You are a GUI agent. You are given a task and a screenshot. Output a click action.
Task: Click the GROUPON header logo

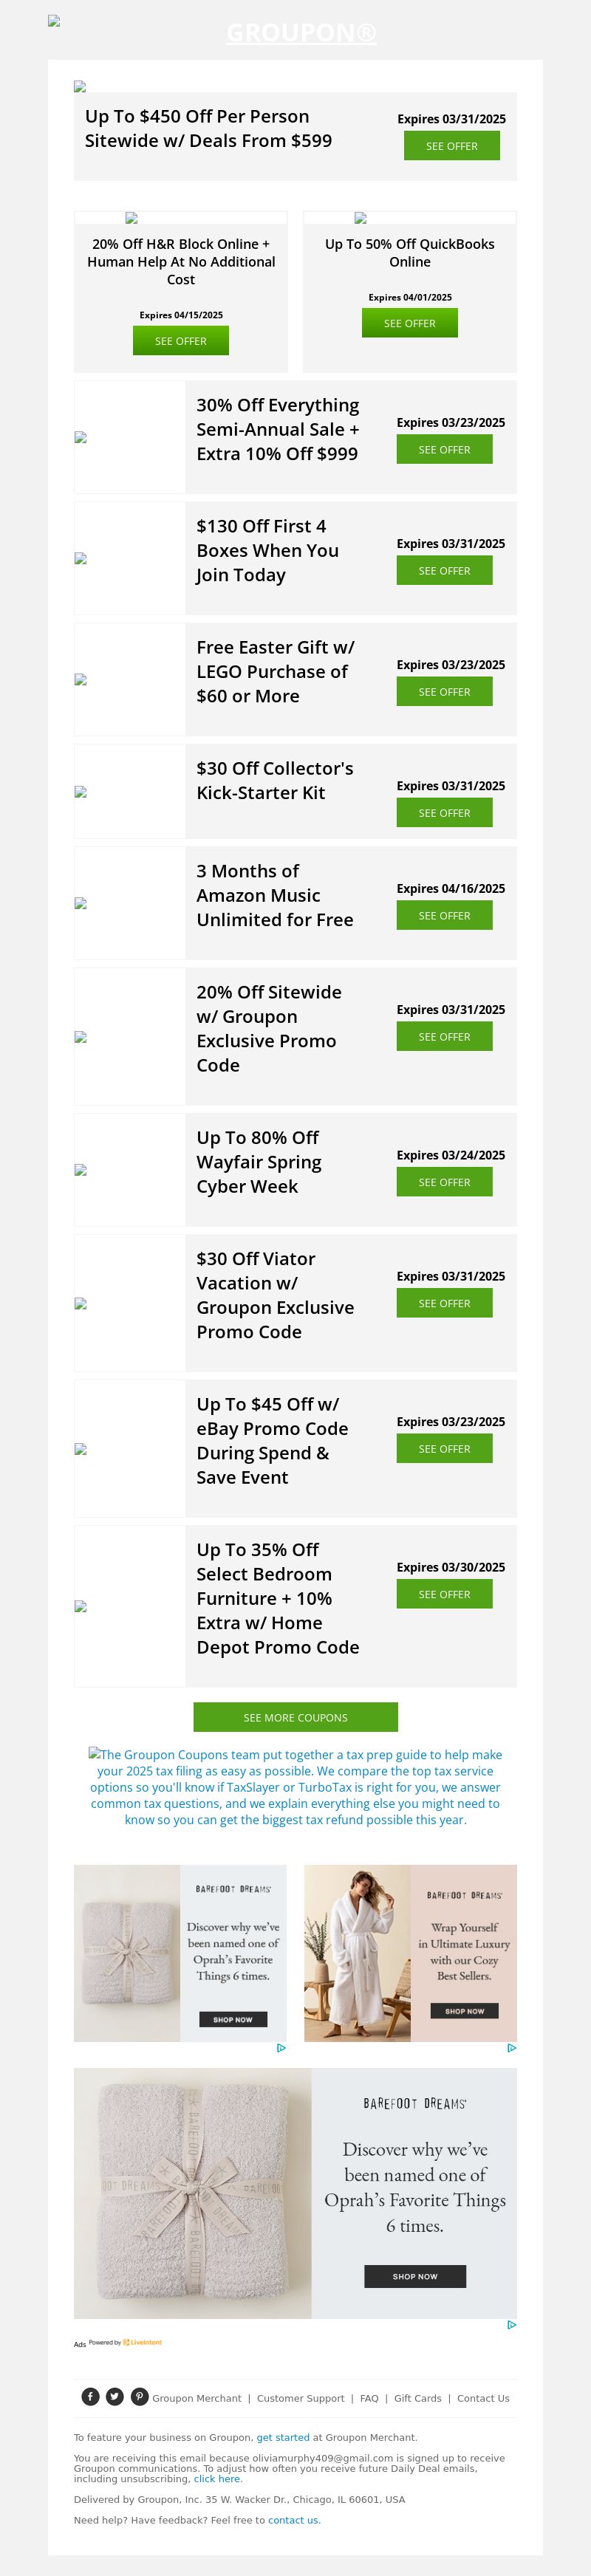(x=301, y=33)
